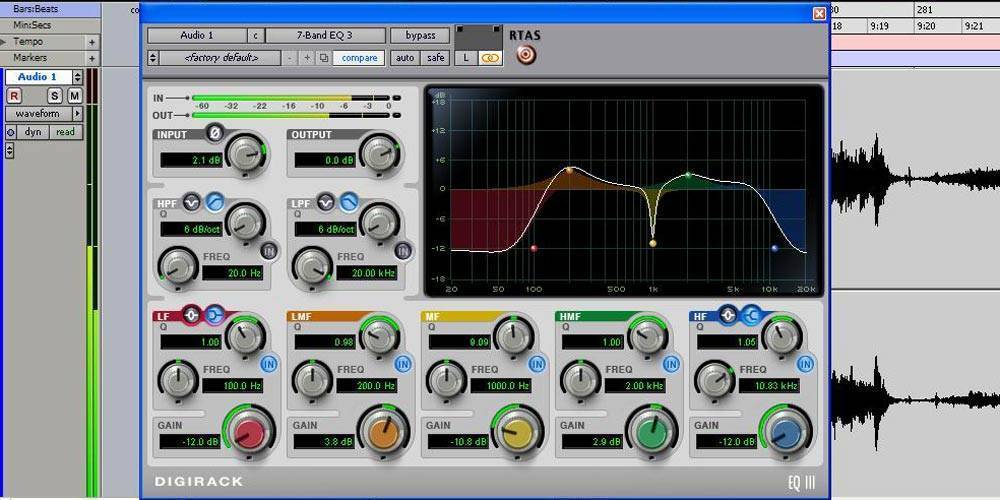Click the MF frequency field 1000.0 Hz
1000x500 pixels.
click(501, 386)
